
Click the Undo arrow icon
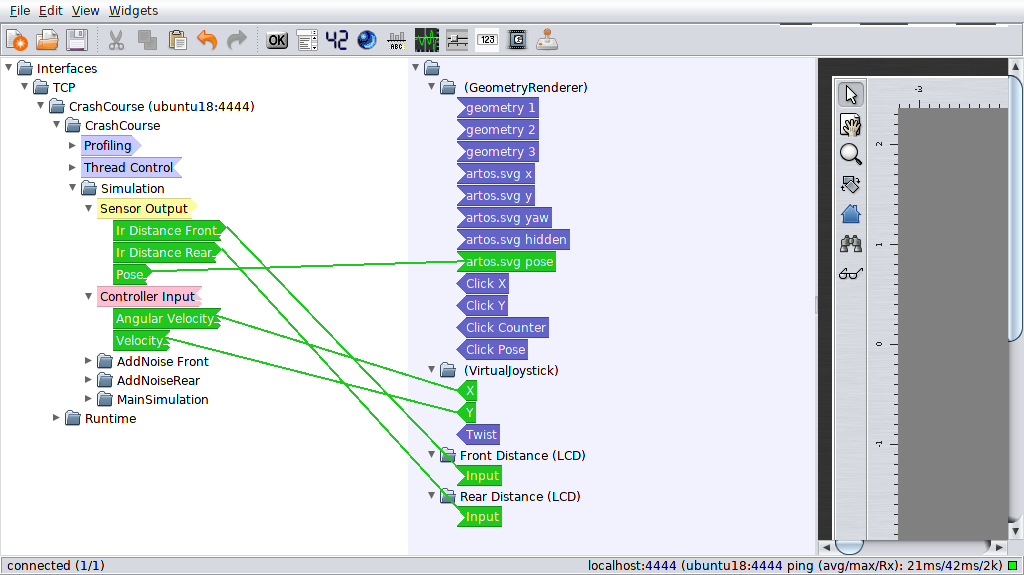[207, 41]
